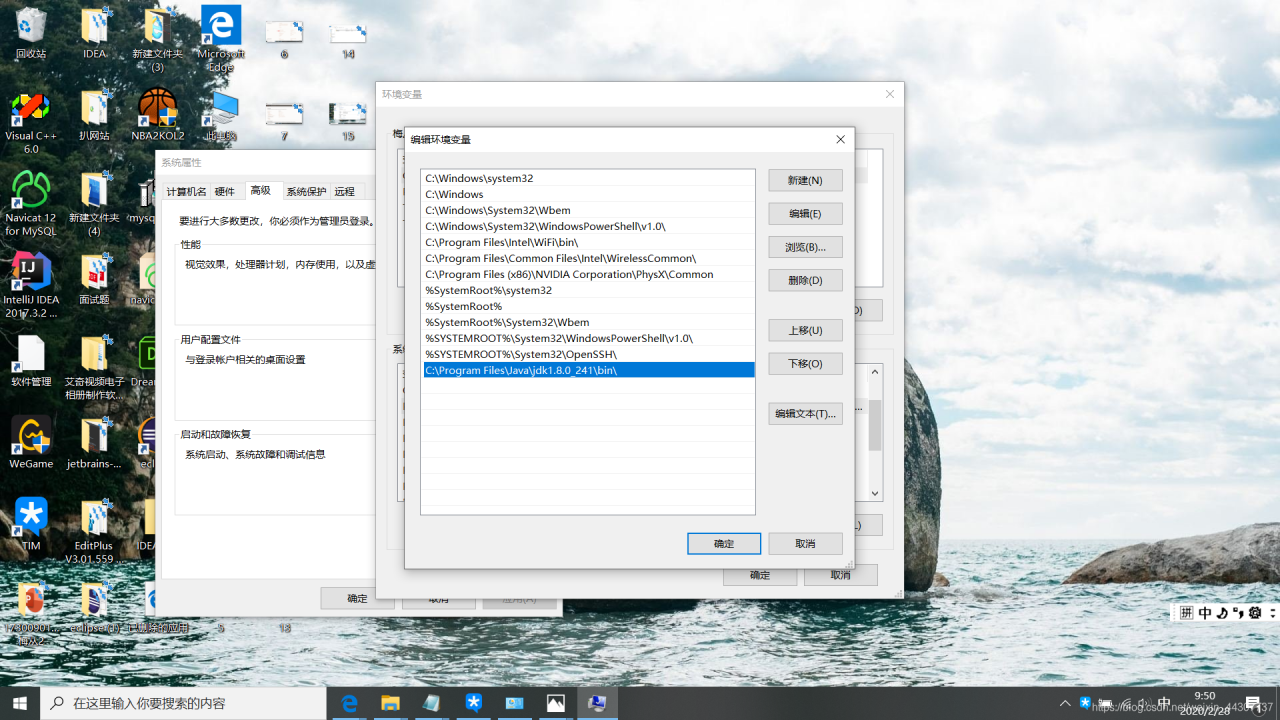Select the %SYSTEMROOT% OpenSSH path entry
Viewport: 1280px width, 720px height.
tap(588, 354)
